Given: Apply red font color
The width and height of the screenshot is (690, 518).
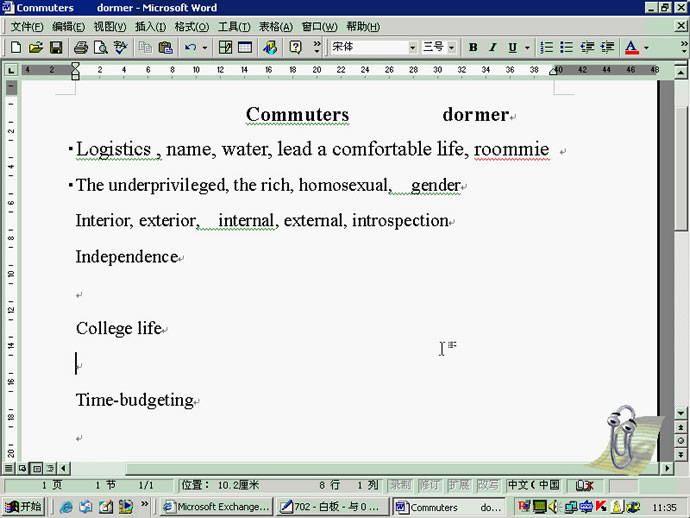Looking at the screenshot, I should [x=631, y=47].
